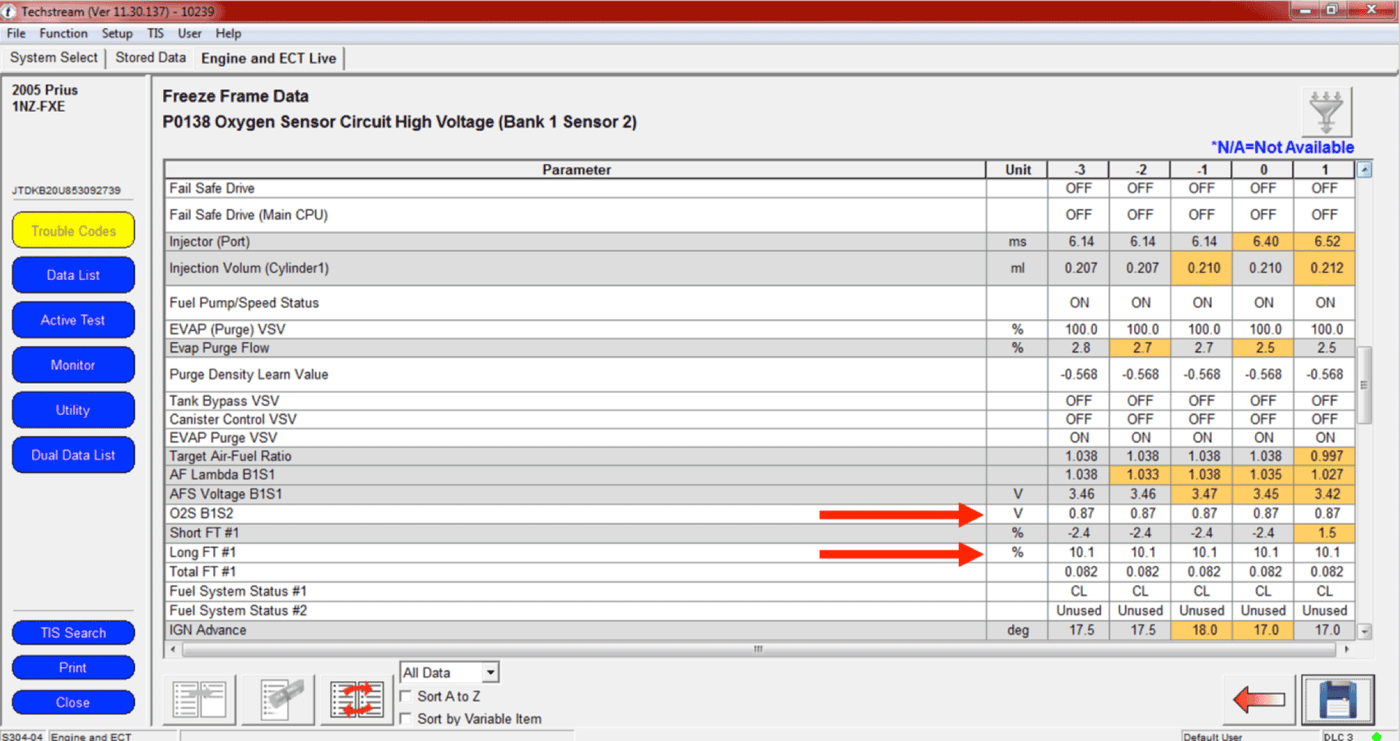Select the Short FT #1 parameter row

(x=760, y=533)
